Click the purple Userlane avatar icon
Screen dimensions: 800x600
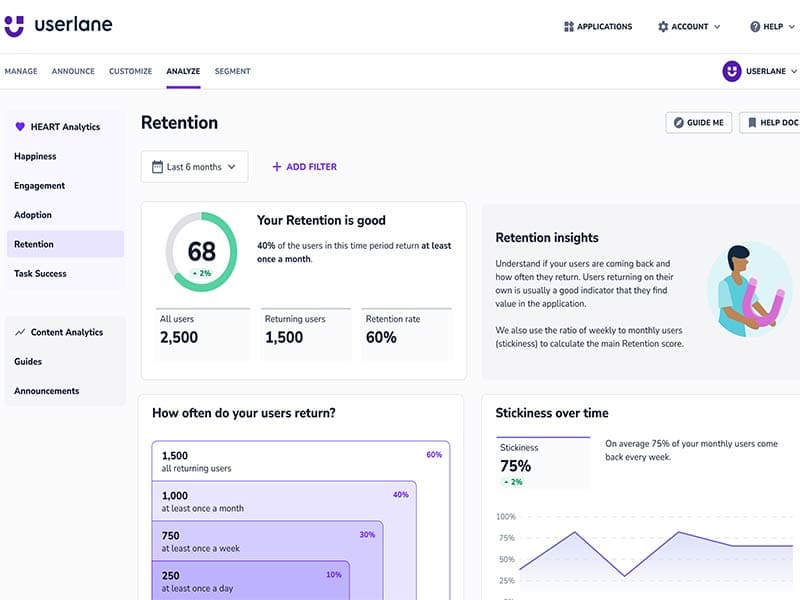click(732, 71)
